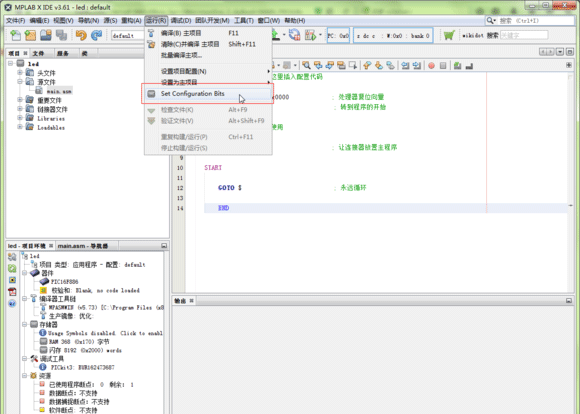Click the New File toolbar icon
The height and width of the screenshot is (414, 580).
(16, 35)
